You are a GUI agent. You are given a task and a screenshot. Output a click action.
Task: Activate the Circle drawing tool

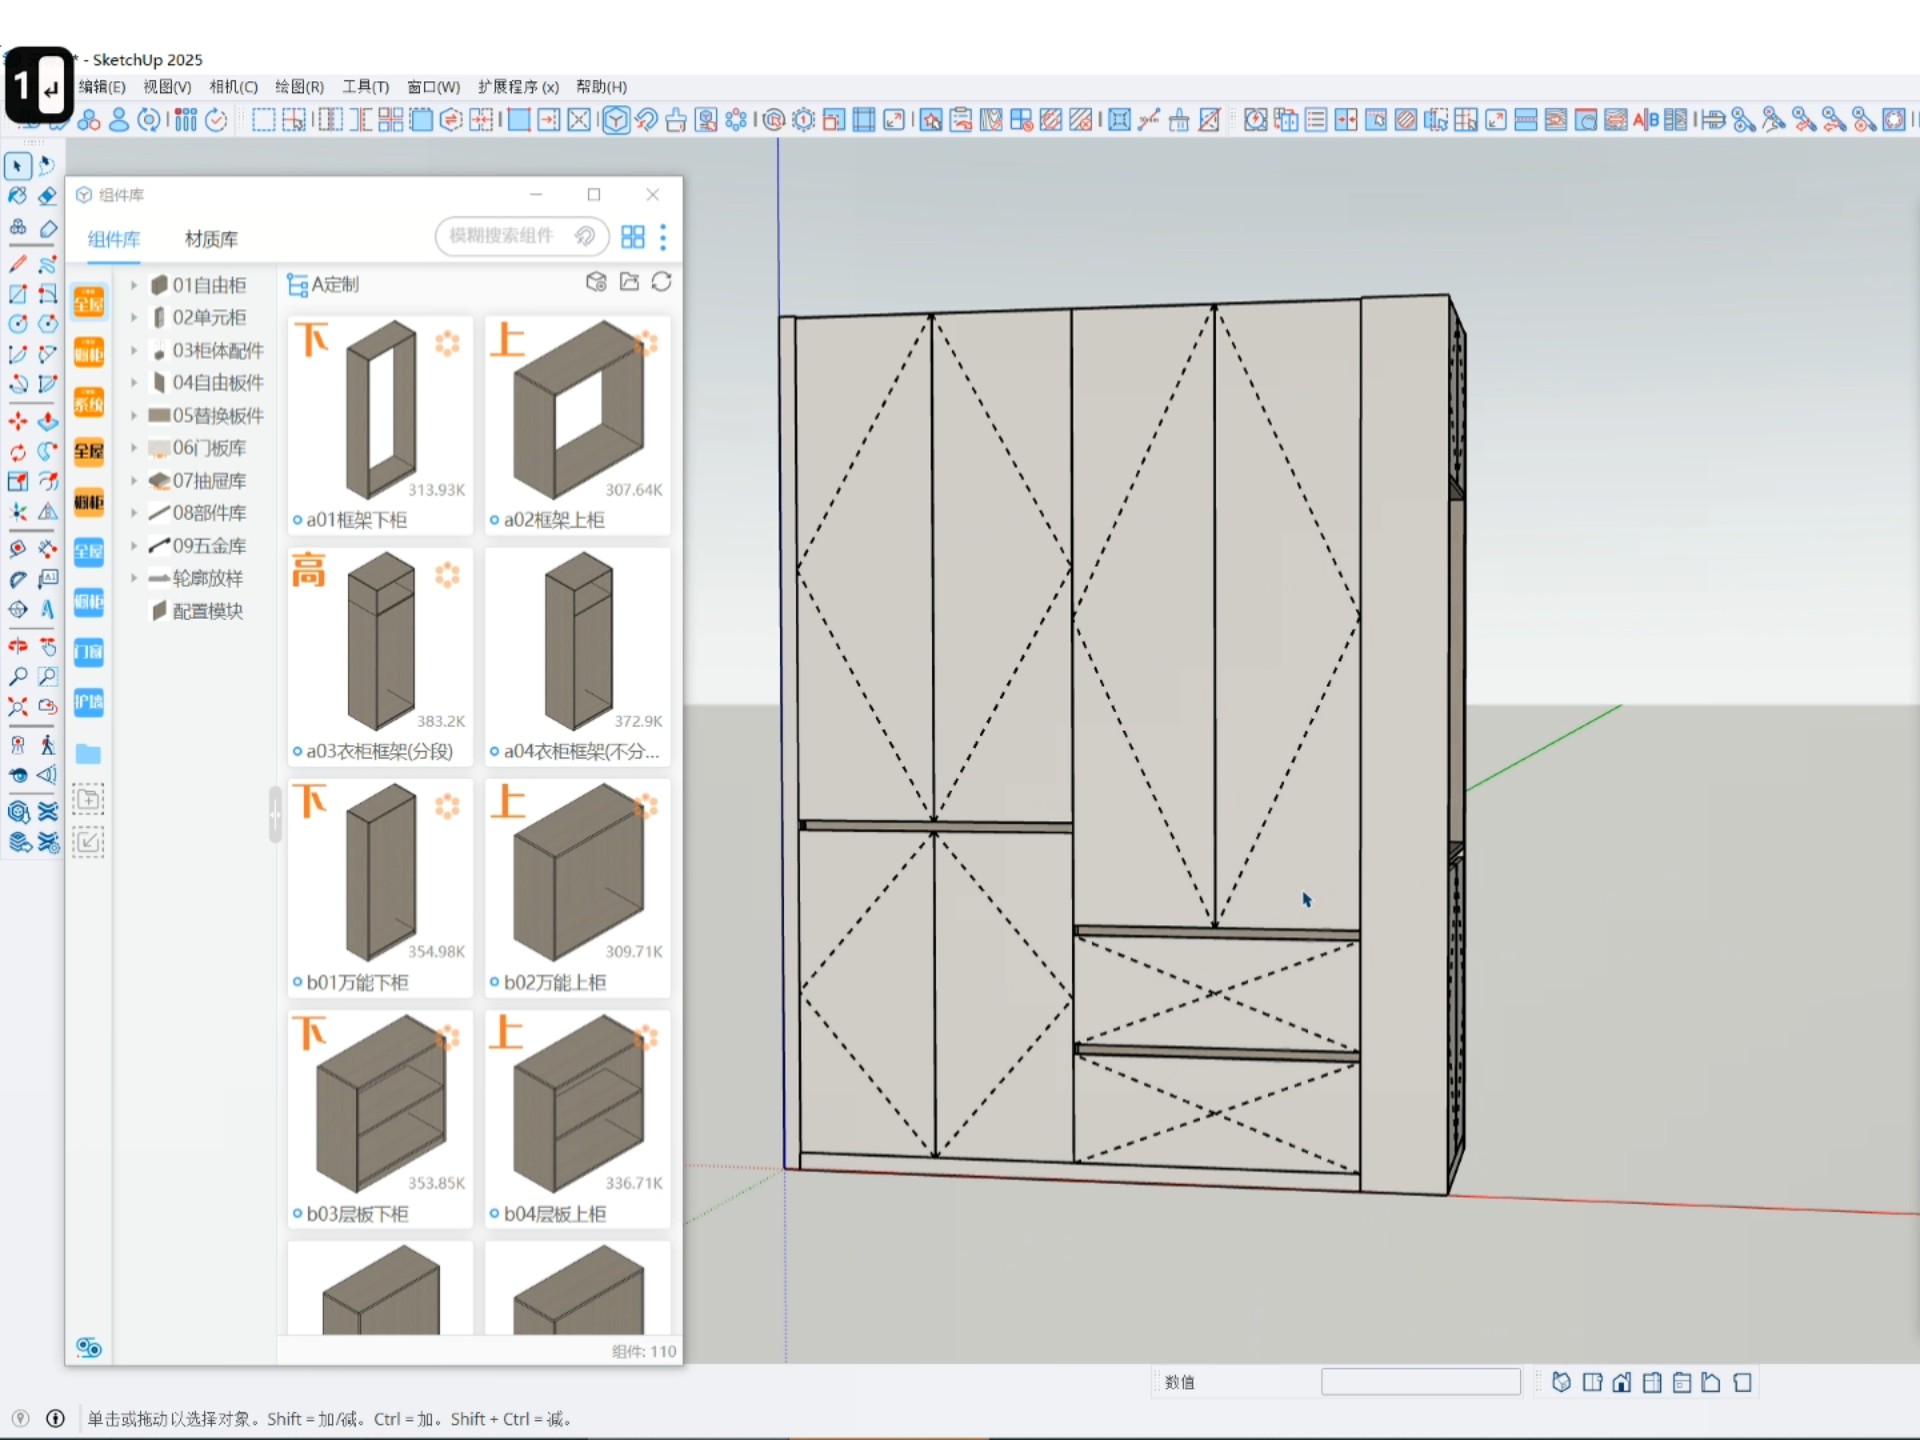click(x=18, y=324)
